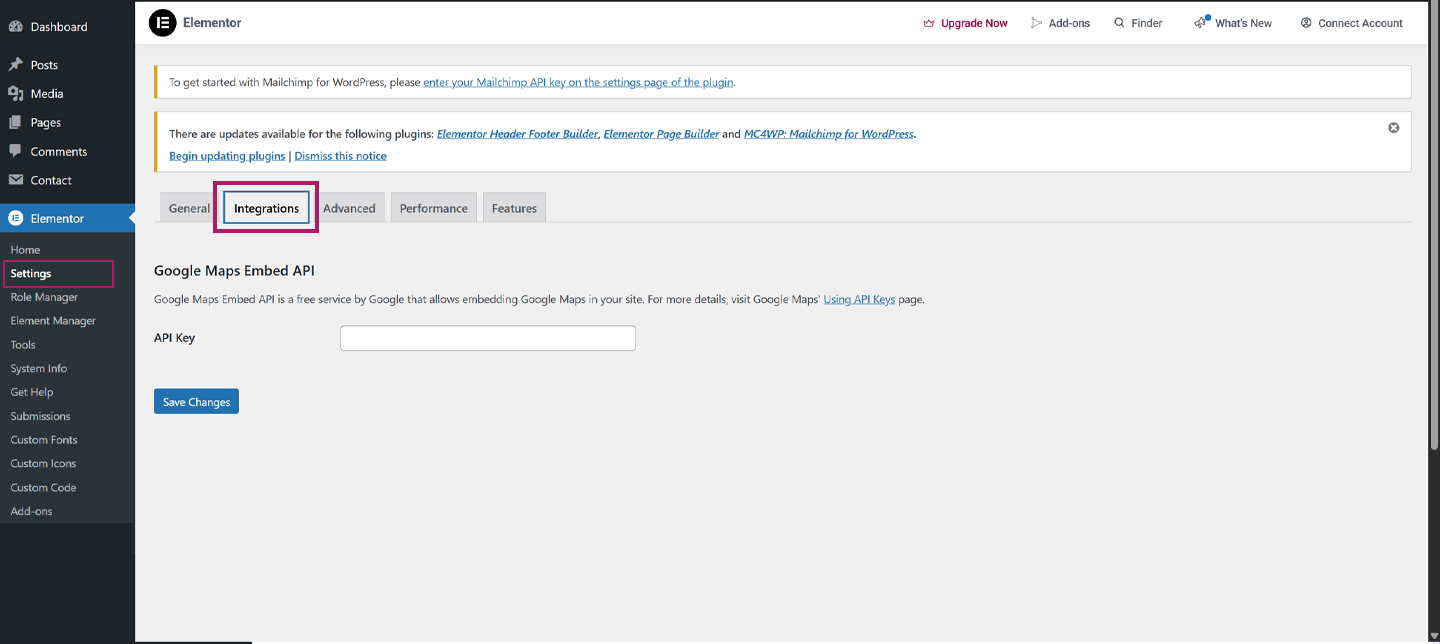Image resolution: width=1440 pixels, height=644 pixels.
Task: Click Finder text in header
Action: click(1147, 23)
